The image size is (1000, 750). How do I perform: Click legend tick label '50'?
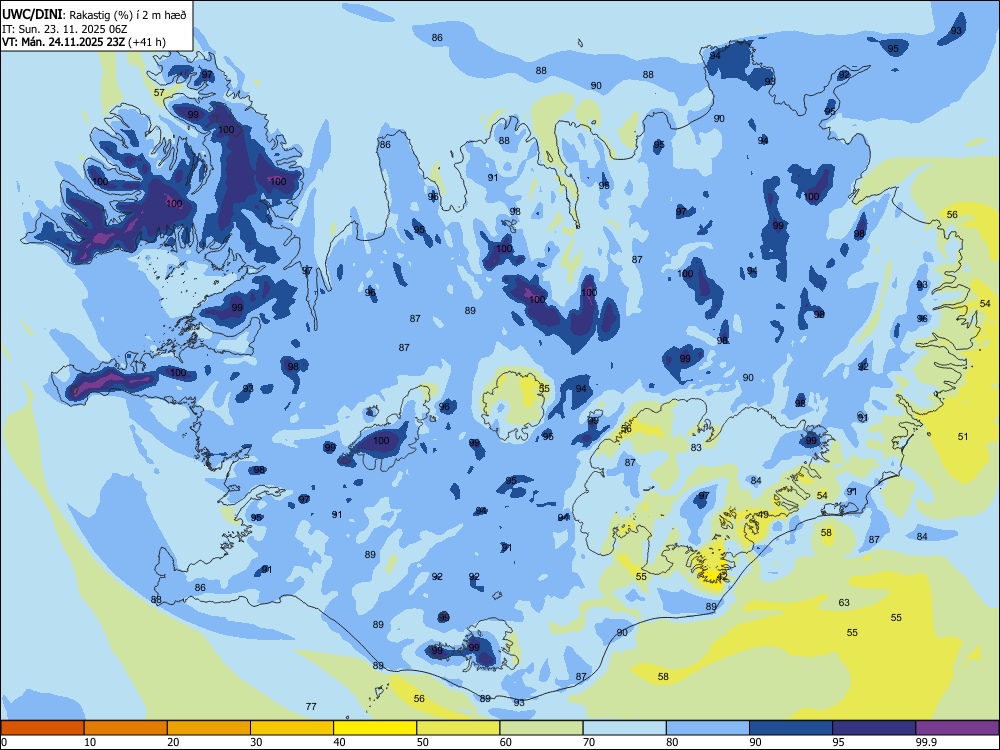[x=423, y=742]
